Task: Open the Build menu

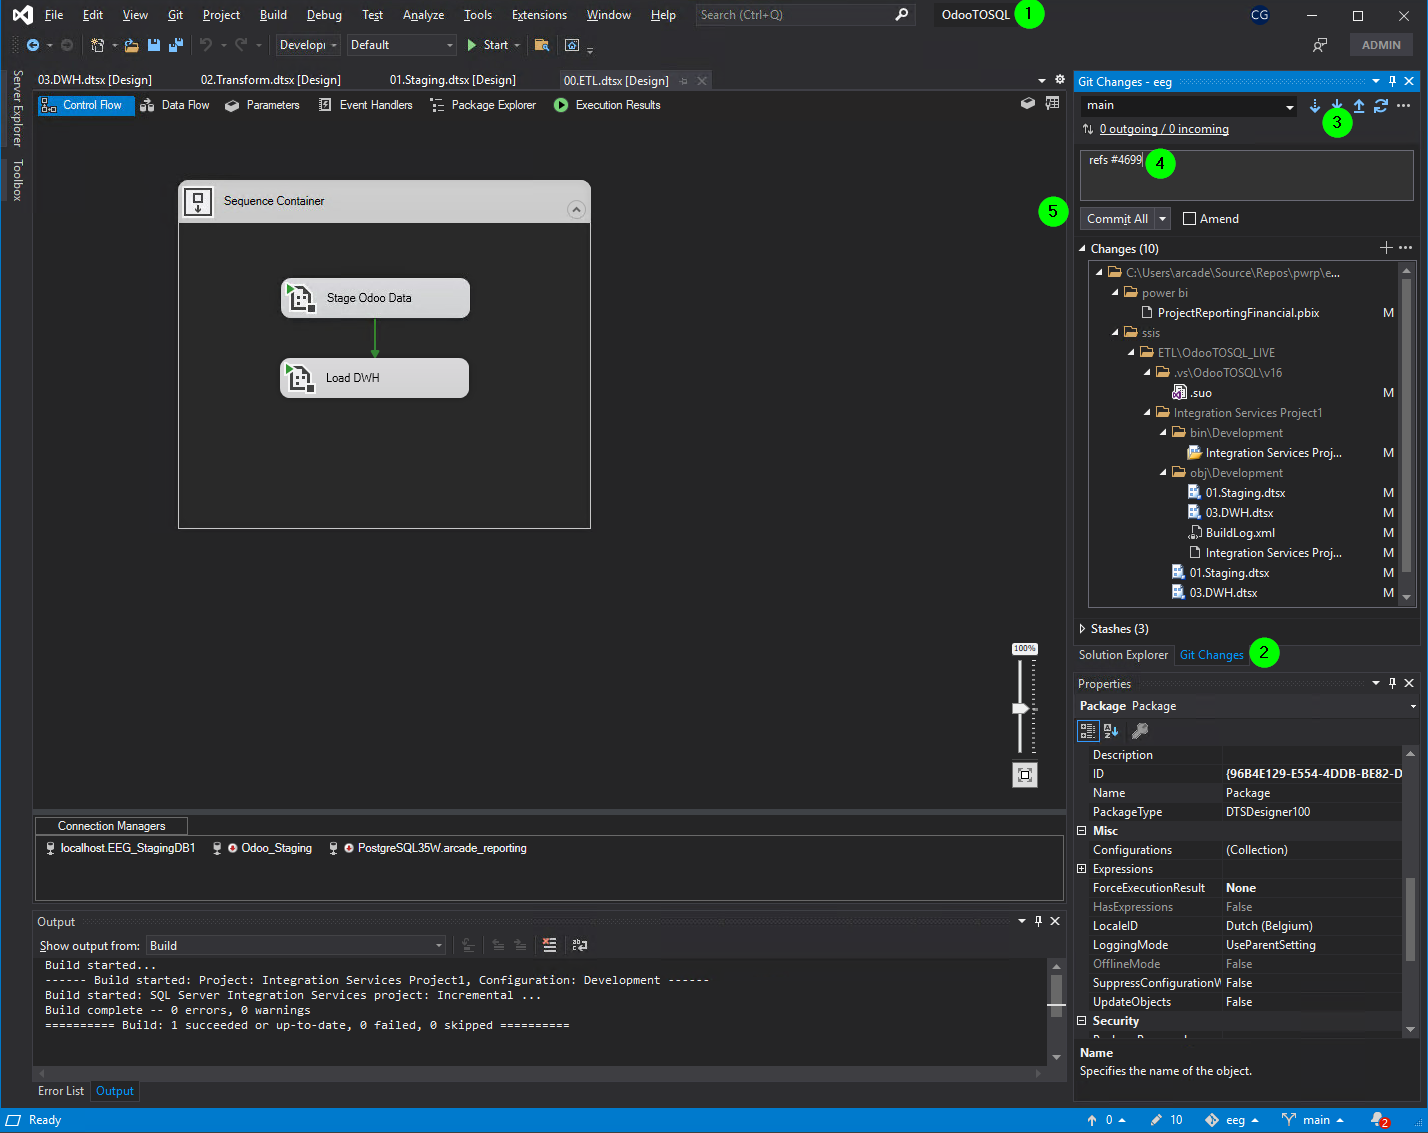Action: click(x=273, y=15)
